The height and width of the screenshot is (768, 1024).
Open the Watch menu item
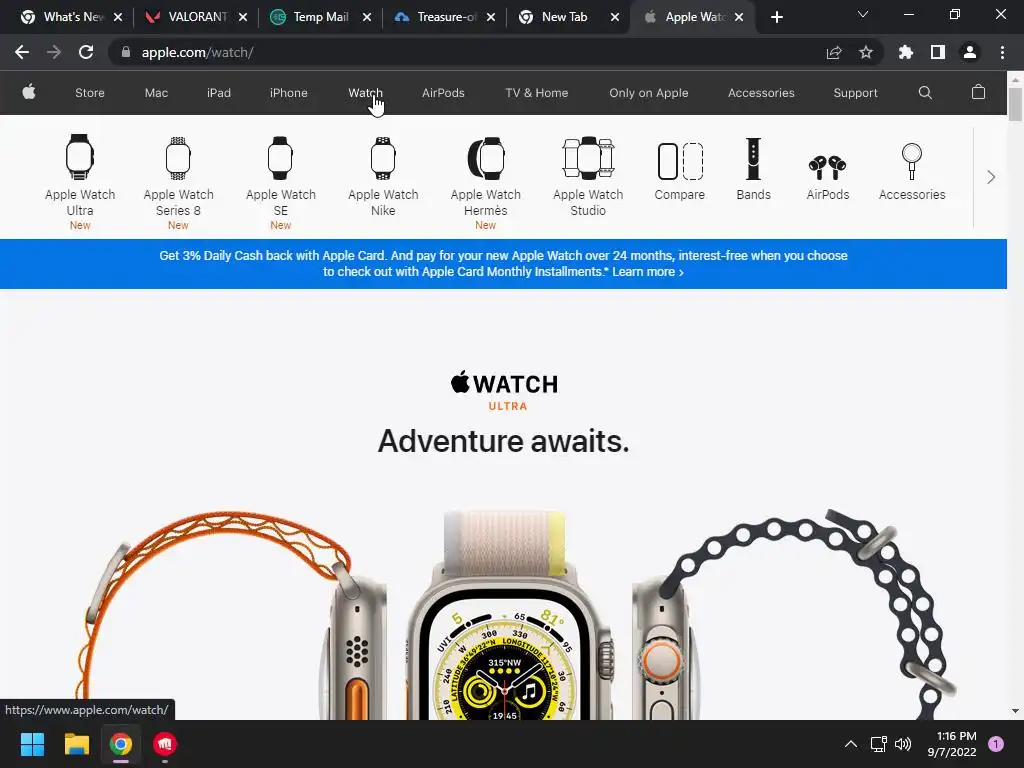click(x=365, y=93)
